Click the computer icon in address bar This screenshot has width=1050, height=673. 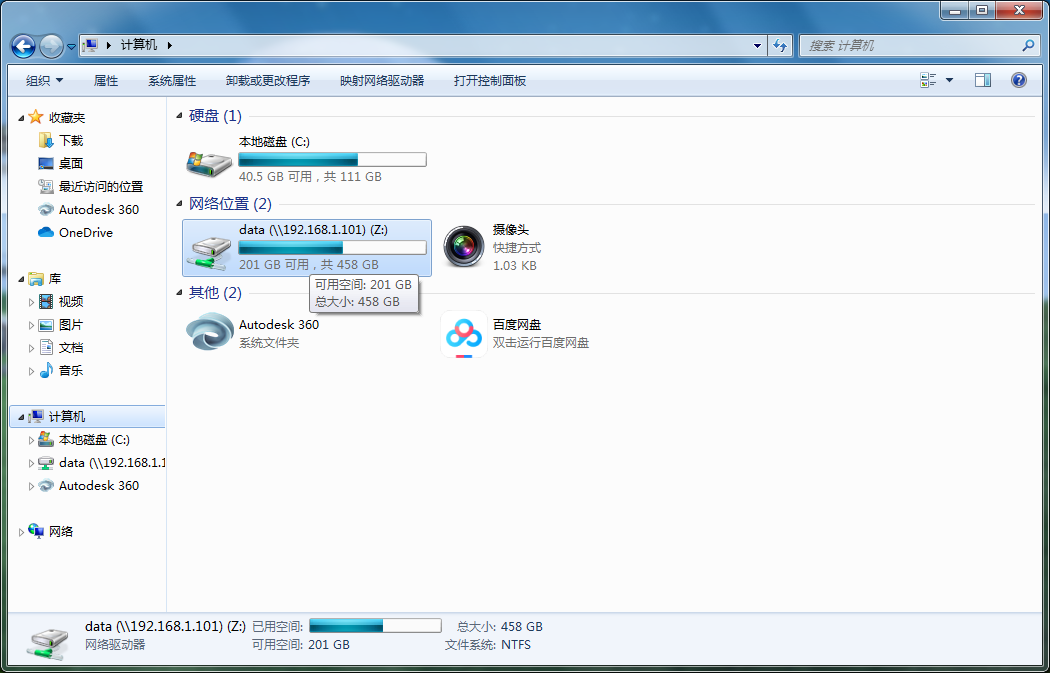pos(90,46)
